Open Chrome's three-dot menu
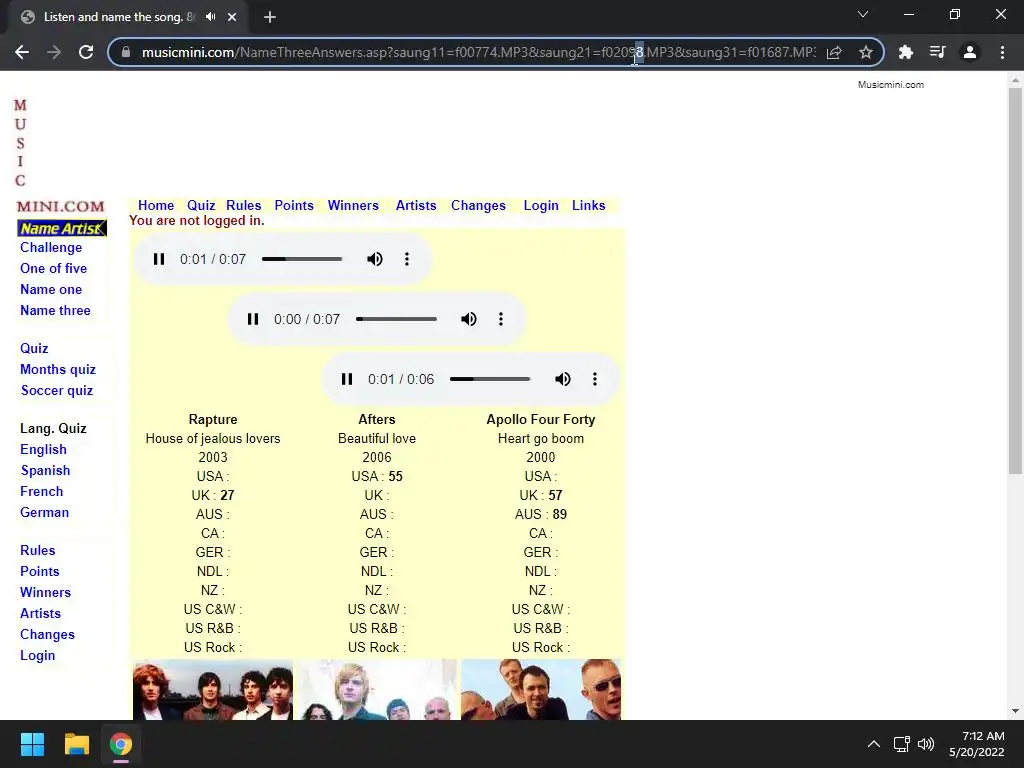 1002,52
